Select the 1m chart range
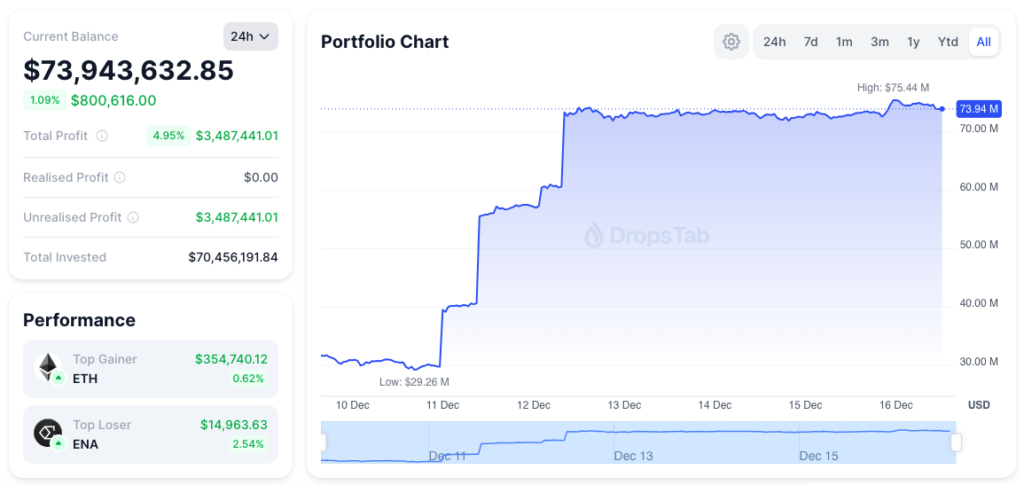The height and width of the screenshot is (485, 1024). tap(844, 42)
